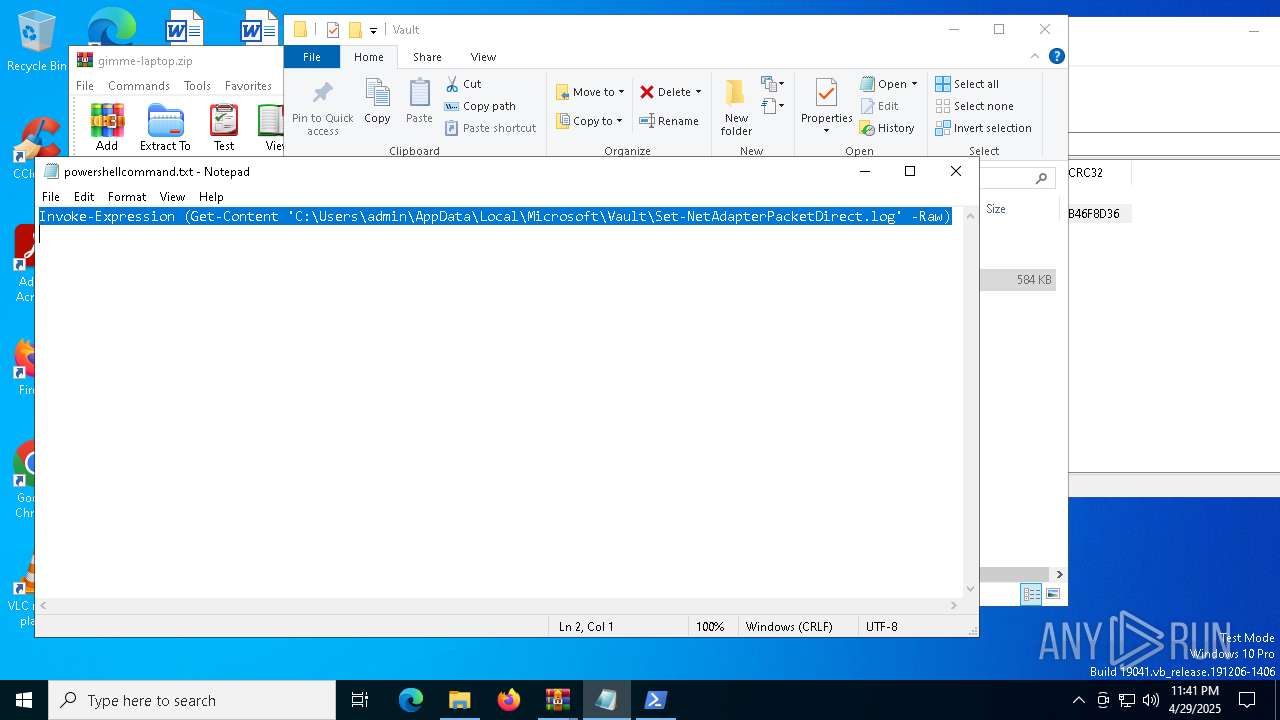
Task: Click WinRAR Add button
Action: (x=107, y=127)
